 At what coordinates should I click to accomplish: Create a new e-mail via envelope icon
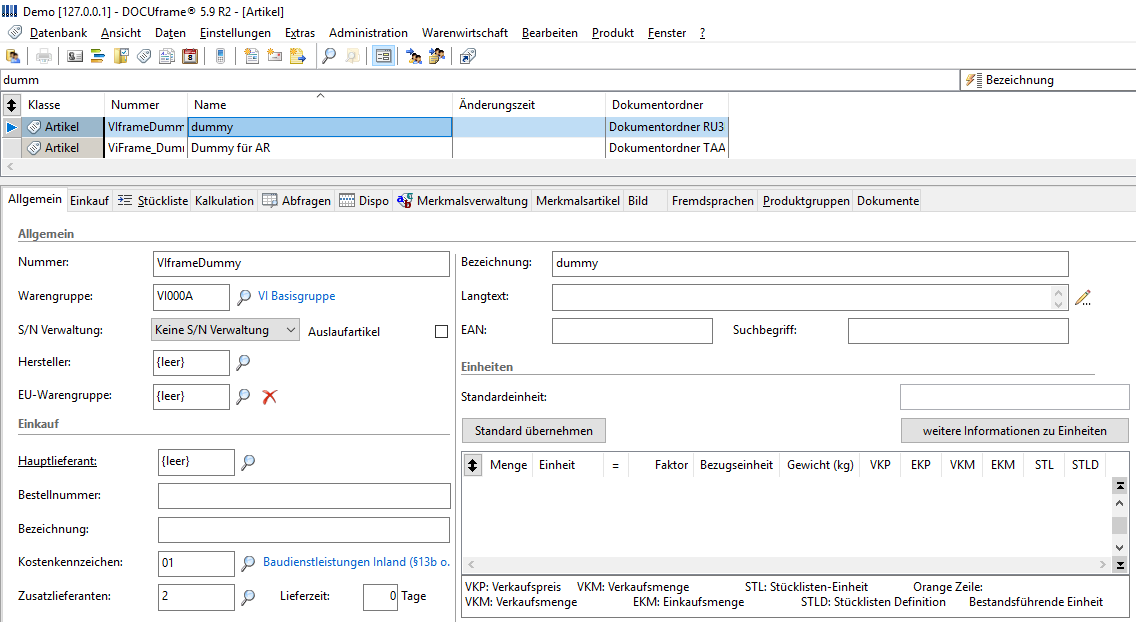tap(275, 56)
